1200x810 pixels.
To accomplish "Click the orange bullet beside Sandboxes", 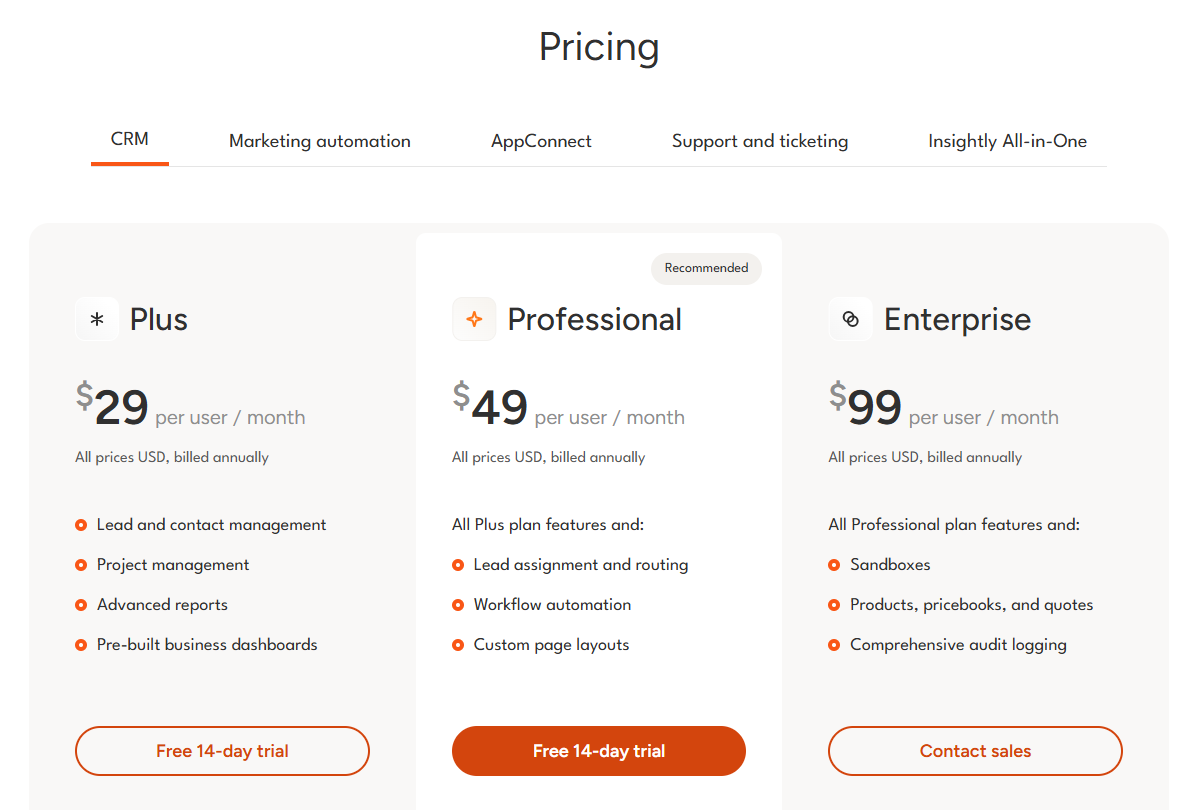I will coord(834,565).
